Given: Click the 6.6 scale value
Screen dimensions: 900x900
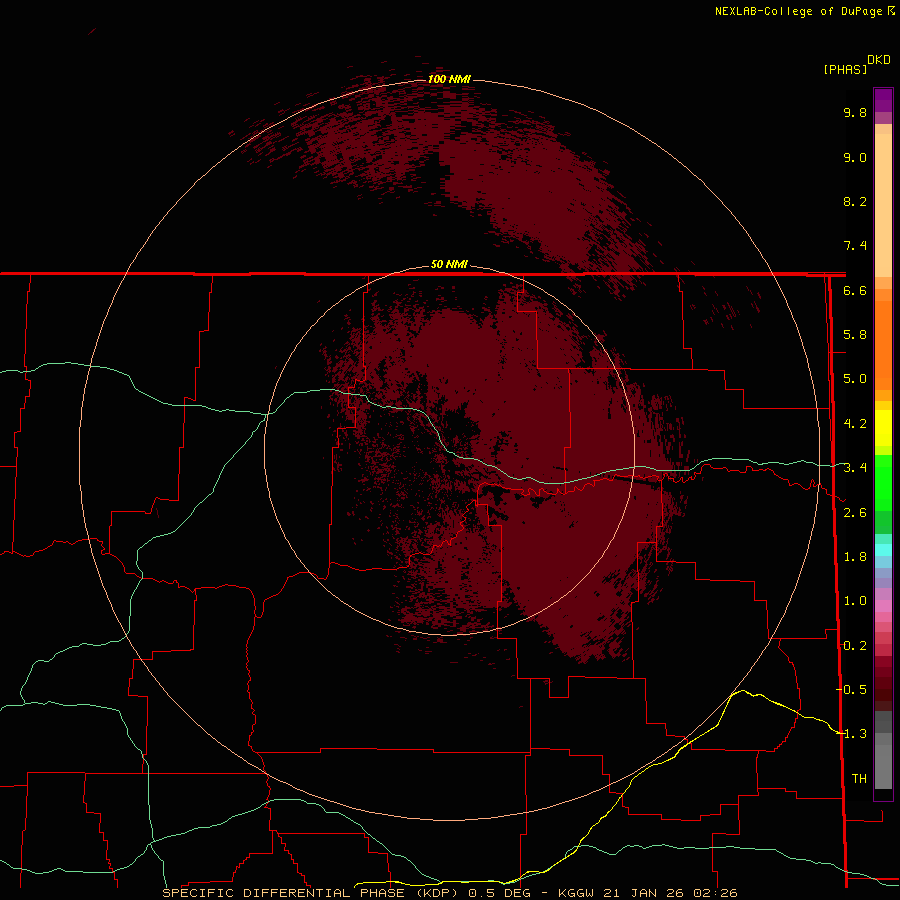Looking at the screenshot, I should (855, 290).
